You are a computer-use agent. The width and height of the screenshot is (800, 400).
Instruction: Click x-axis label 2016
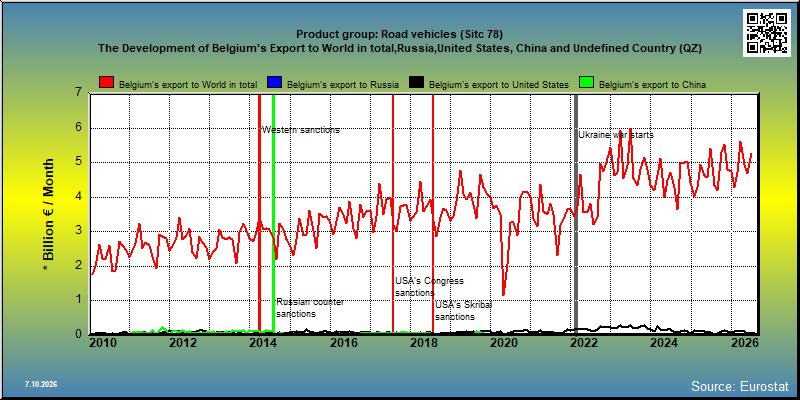coord(343,342)
